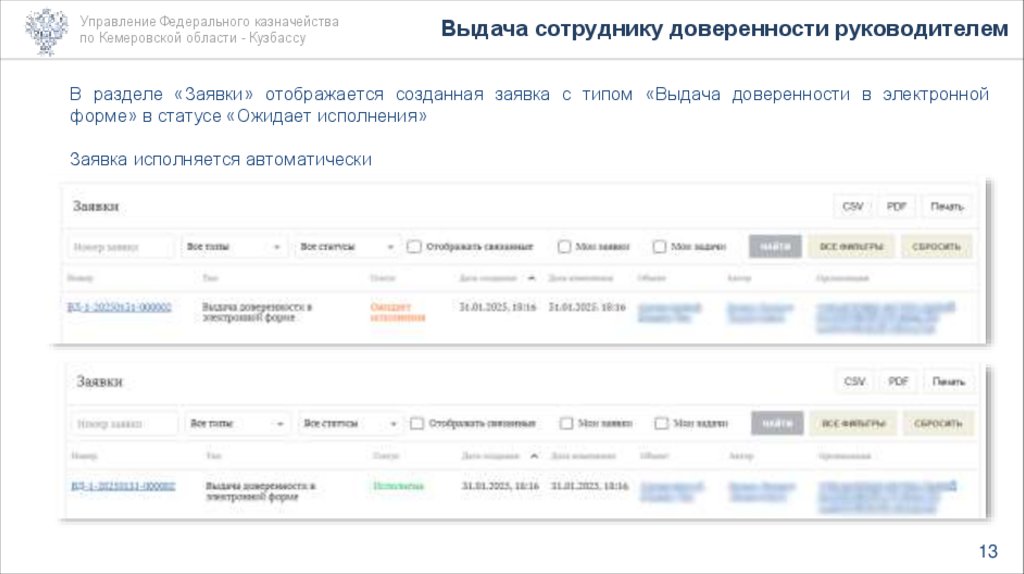
Task: Open Все типы dropdown in the Исполнена panel
Action: pos(236,424)
